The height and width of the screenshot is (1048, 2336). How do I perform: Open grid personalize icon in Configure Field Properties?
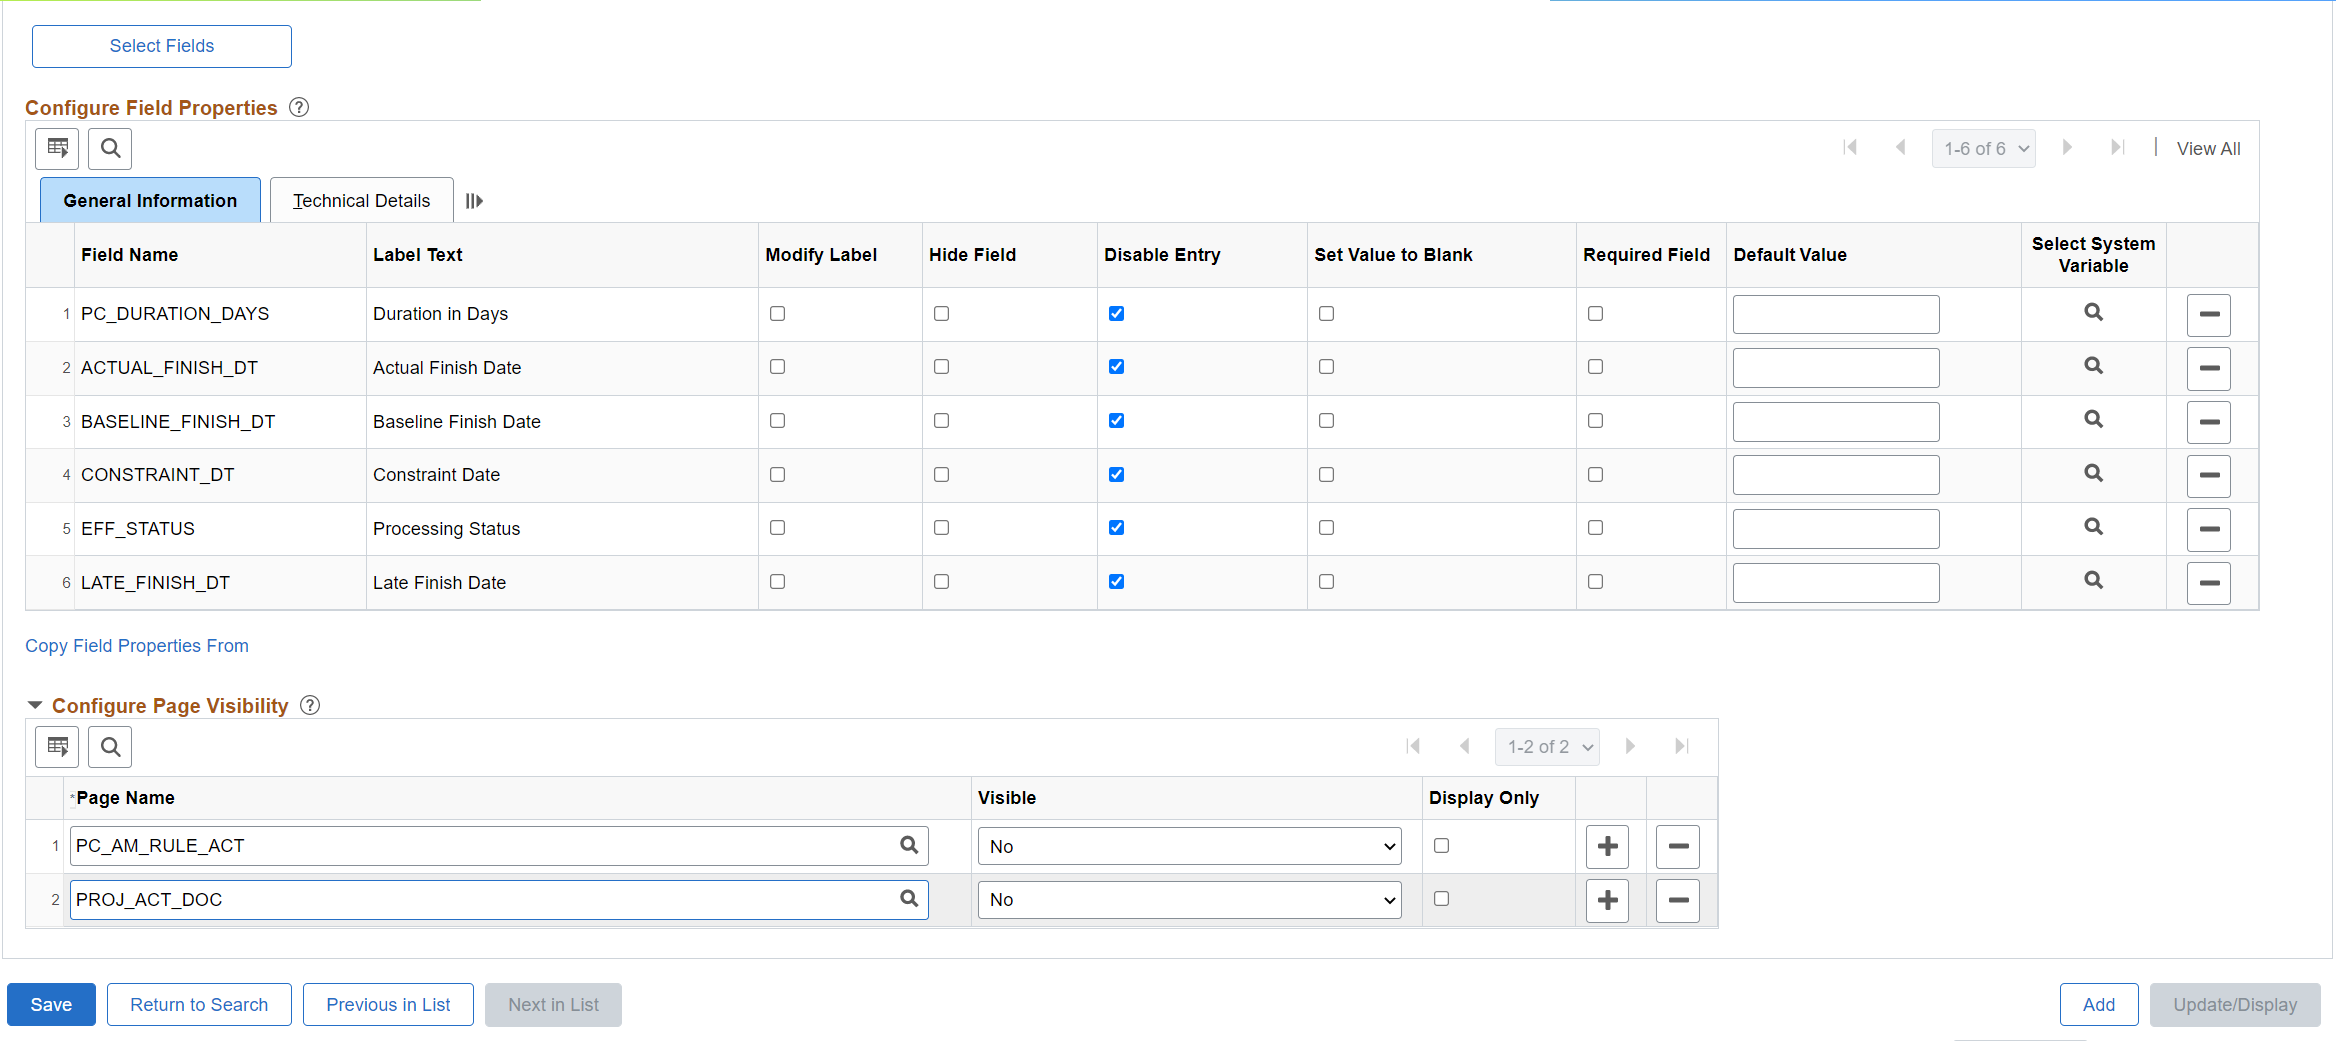(57, 149)
